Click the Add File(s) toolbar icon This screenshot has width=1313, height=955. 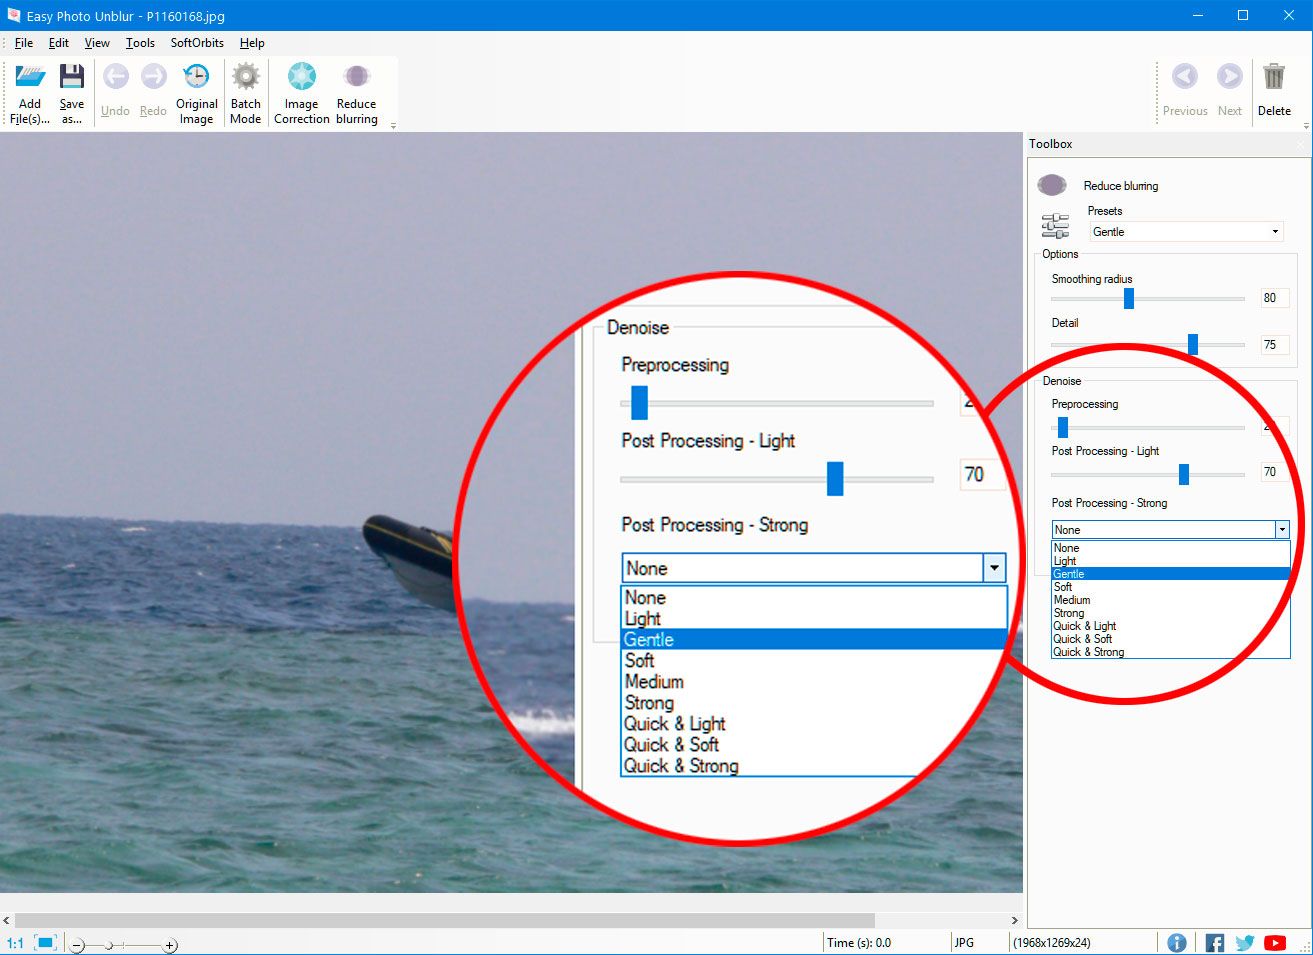pos(30,78)
